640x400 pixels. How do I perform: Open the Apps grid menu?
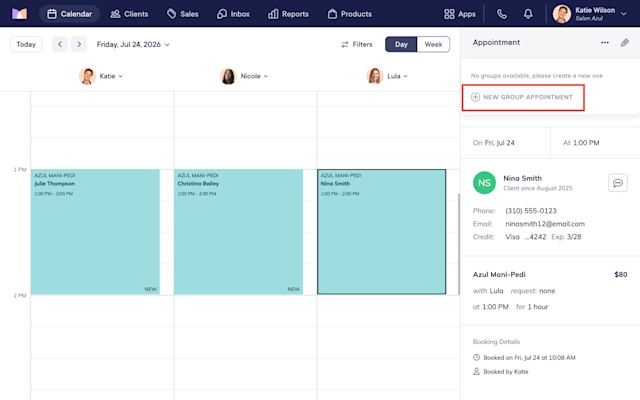460,14
